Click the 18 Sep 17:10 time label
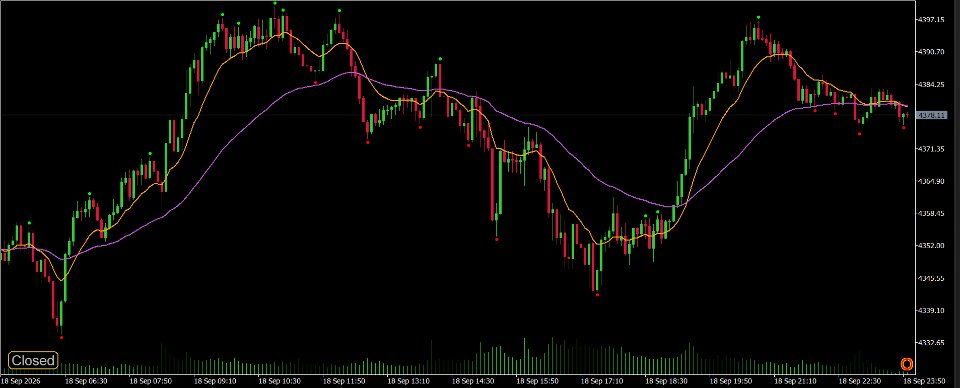The image size is (960, 388). (601, 381)
